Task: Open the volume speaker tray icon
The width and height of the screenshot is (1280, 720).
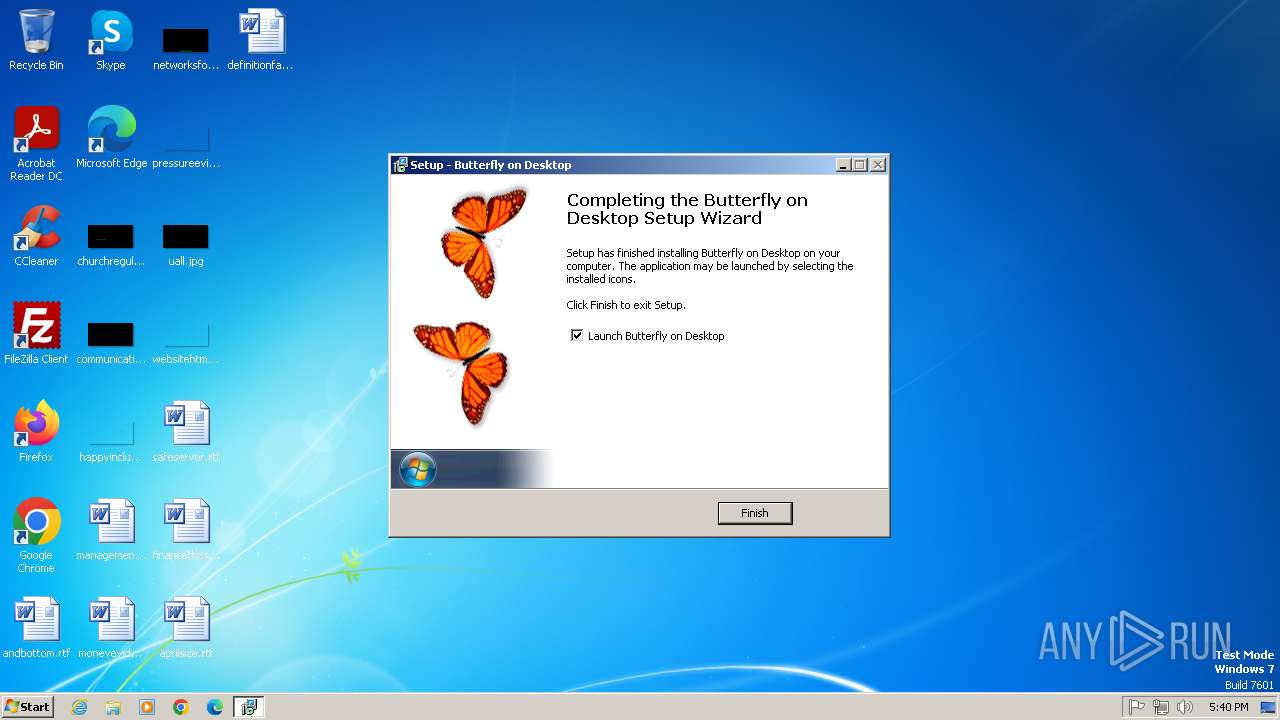Action: click(1185, 707)
